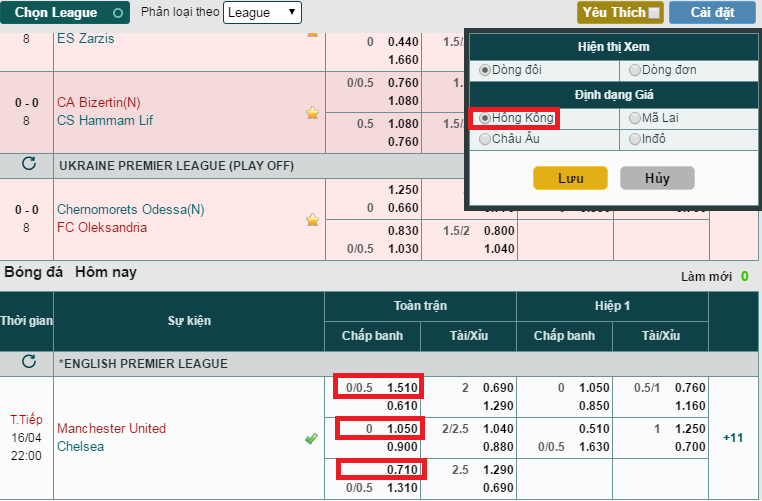Viewport: 762px width, 501px height.
Task: Select the Dòng đôi radio option
Action: 485,70
